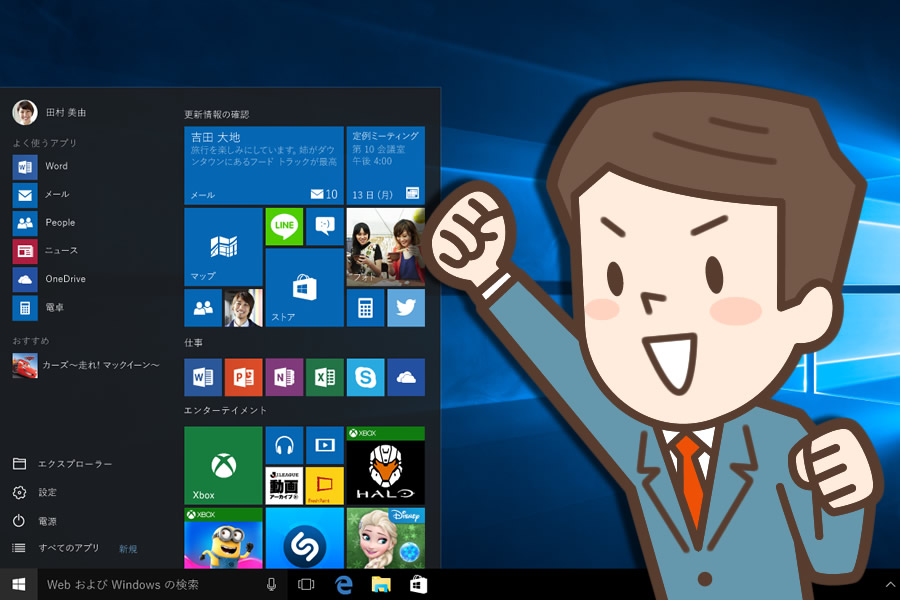The height and width of the screenshot is (600, 900).
Task: Show すべてのアプリ list
Action: [56, 548]
